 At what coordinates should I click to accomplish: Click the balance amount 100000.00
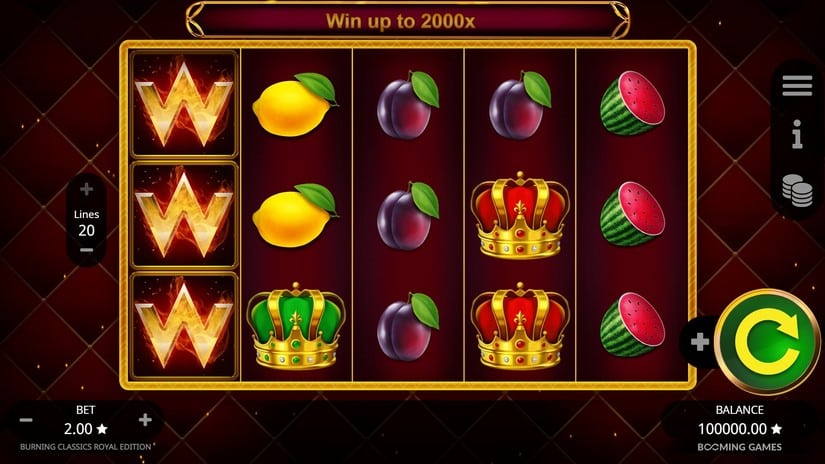coord(732,429)
